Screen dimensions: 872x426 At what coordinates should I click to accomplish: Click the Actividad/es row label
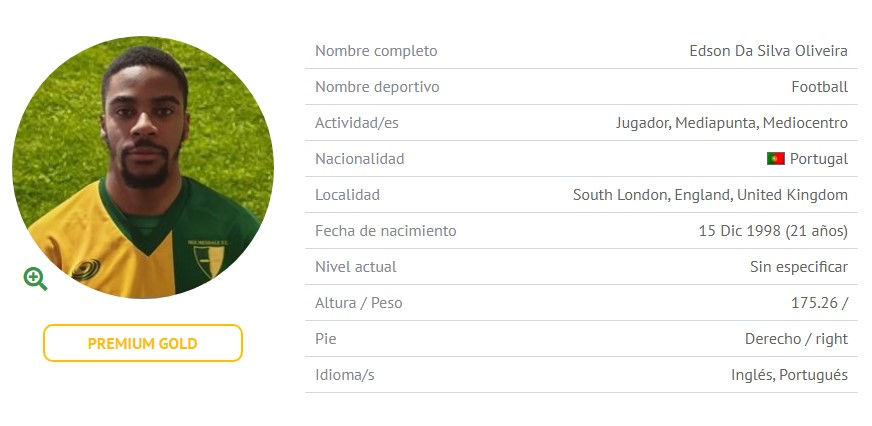(x=357, y=123)
